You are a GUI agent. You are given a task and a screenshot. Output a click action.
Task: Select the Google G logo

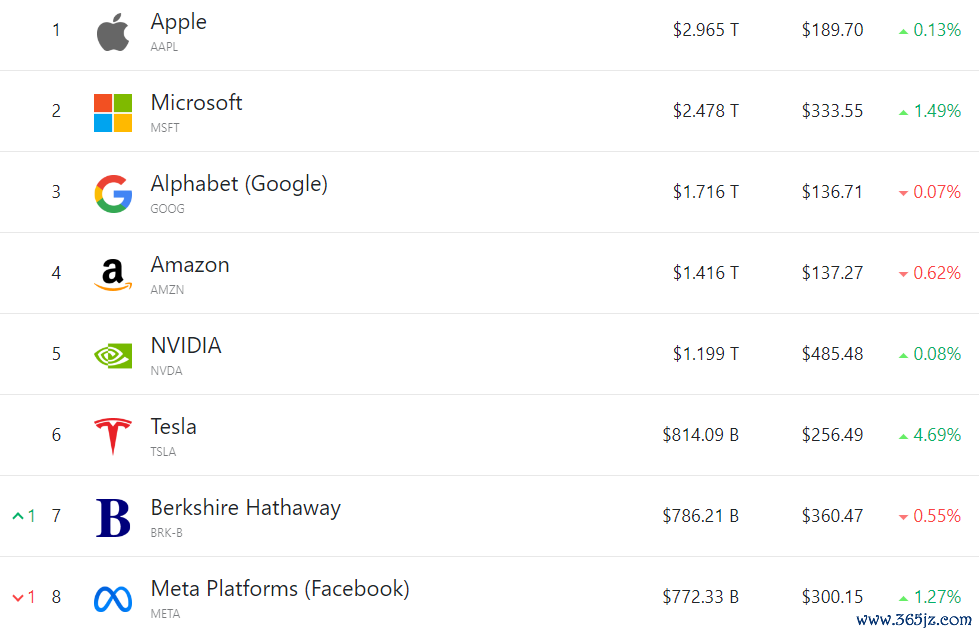(113, 194)
